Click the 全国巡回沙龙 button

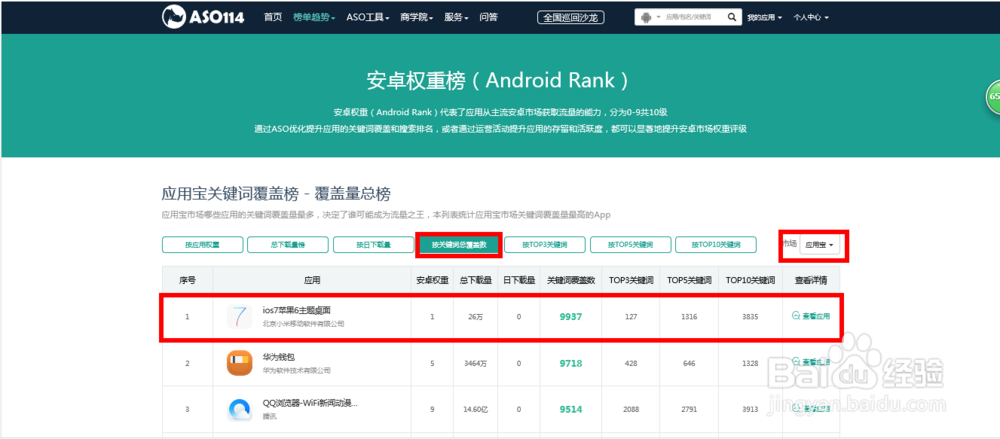tap(571, 17)
